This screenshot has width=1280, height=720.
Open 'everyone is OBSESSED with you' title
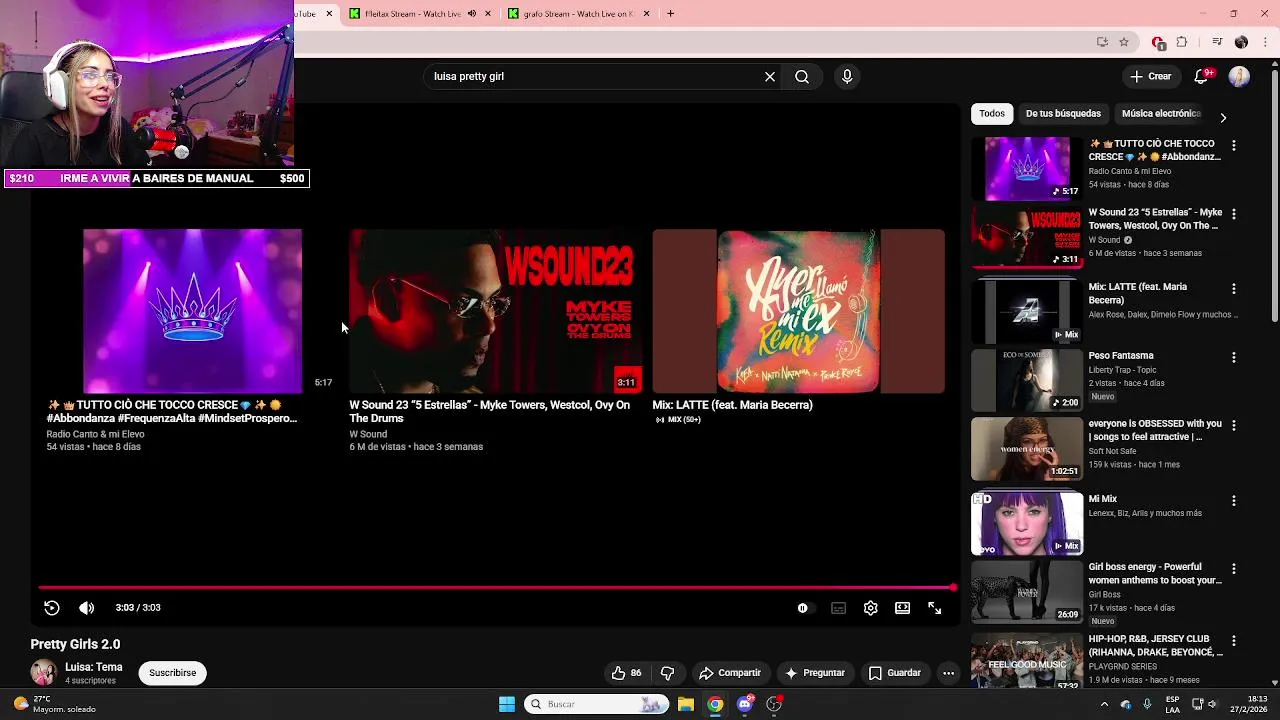pos(1155,430)
